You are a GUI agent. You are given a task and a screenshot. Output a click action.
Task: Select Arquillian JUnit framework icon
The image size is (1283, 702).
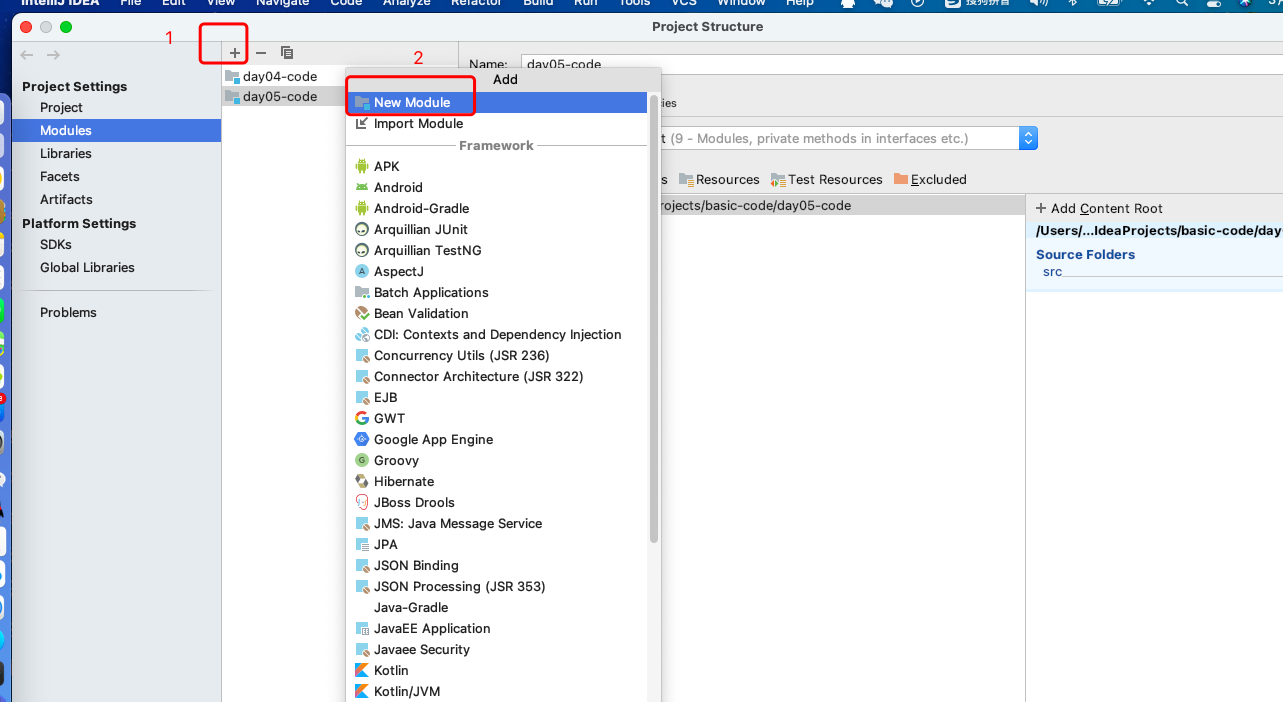[x=362, y=229]
